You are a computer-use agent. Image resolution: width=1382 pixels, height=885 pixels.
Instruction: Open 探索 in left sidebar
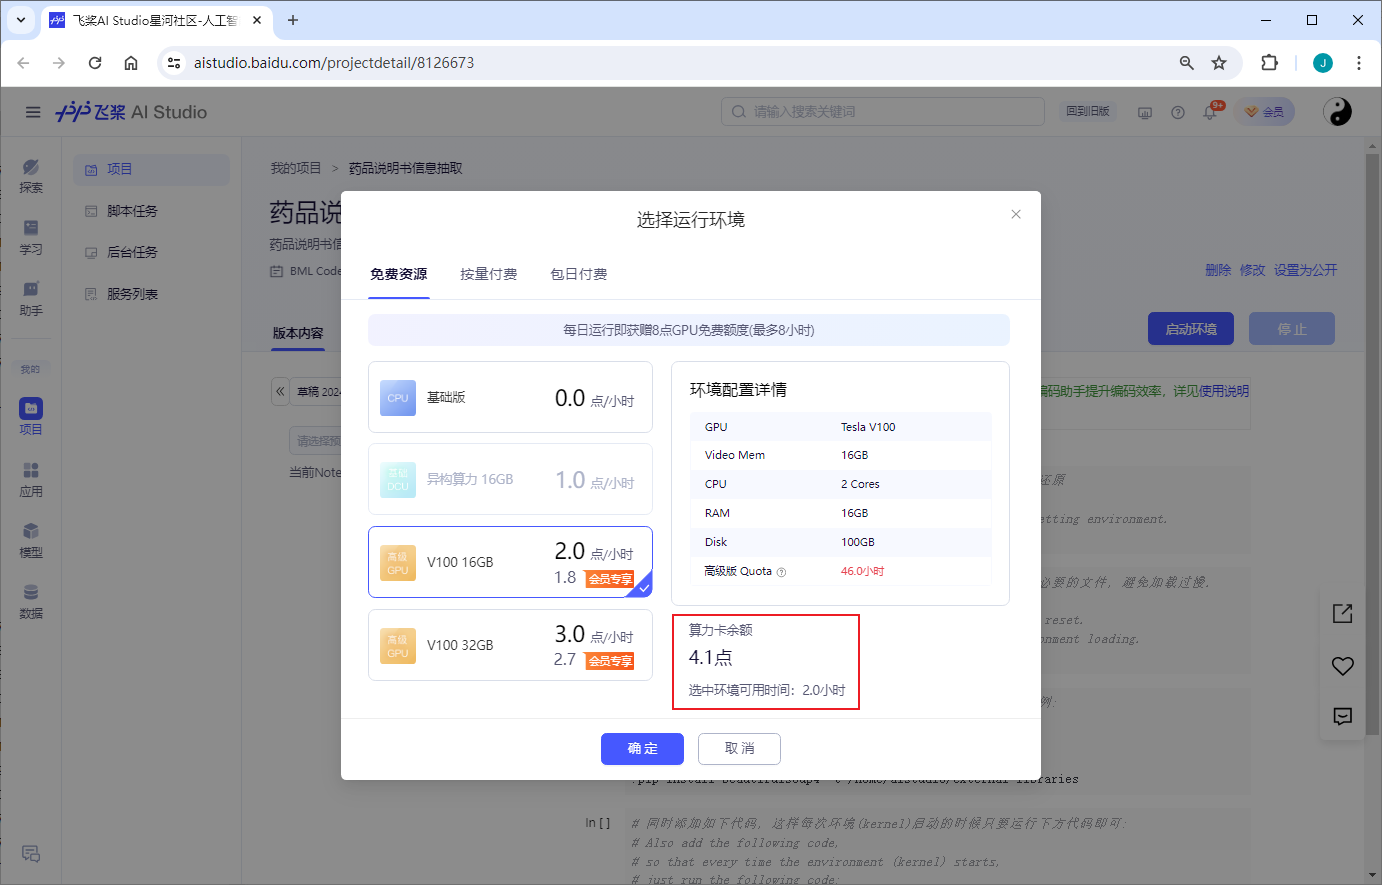click(x=31, y=176)
